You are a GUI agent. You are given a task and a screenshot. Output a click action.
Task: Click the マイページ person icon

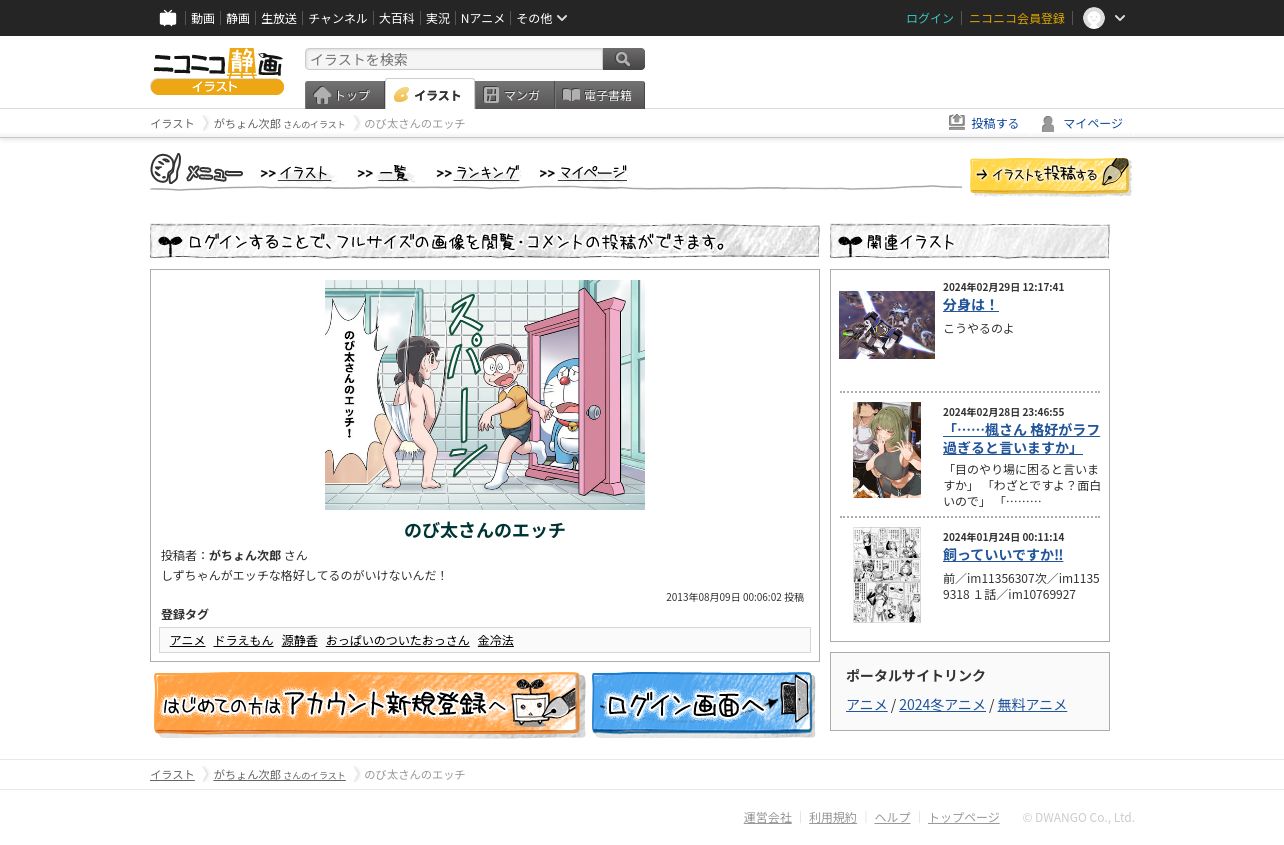1048,123
